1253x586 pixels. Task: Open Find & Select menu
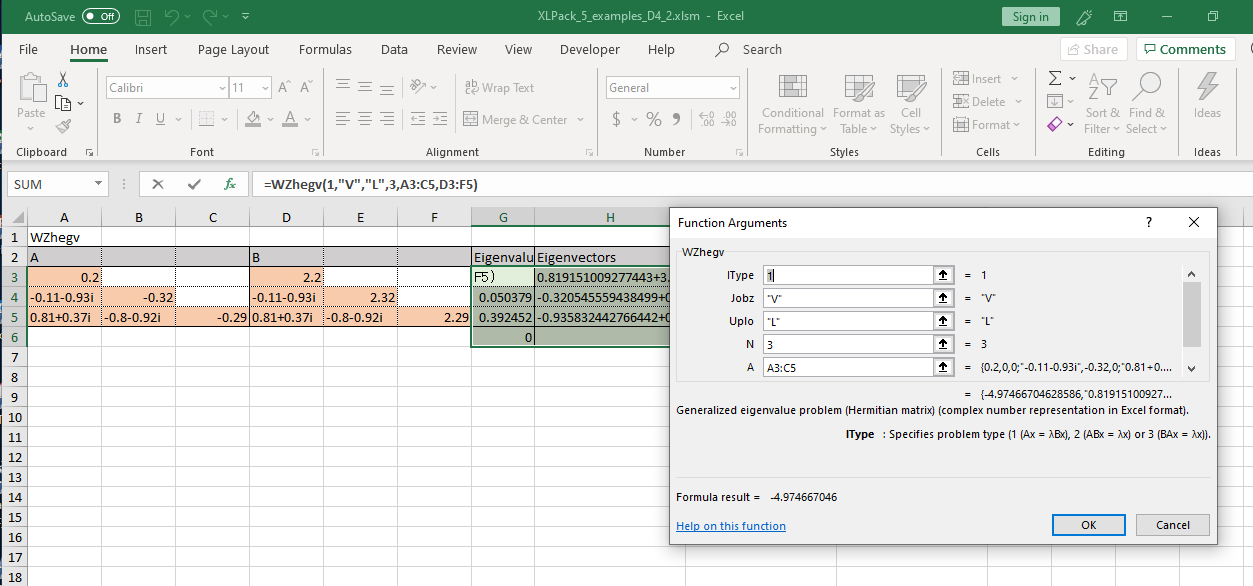pos(1146,105)
